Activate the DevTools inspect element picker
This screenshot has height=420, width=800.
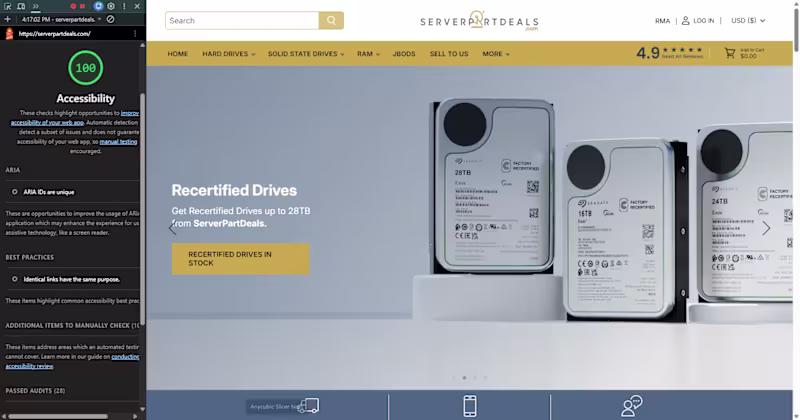point(8,6)
